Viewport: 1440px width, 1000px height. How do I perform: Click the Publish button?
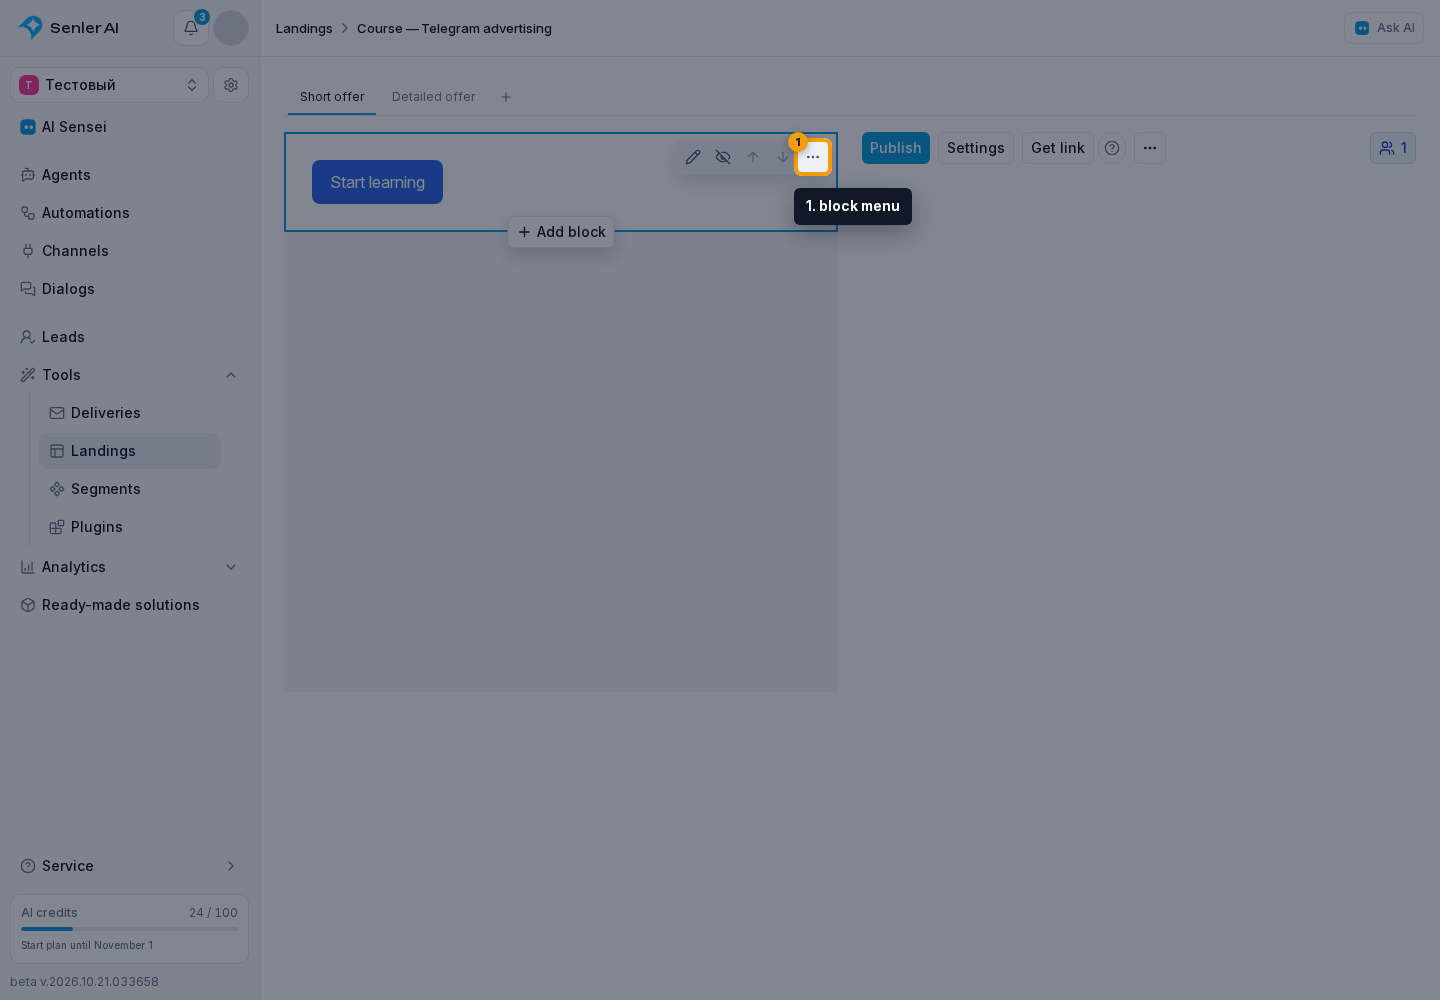tap(896, 148)
